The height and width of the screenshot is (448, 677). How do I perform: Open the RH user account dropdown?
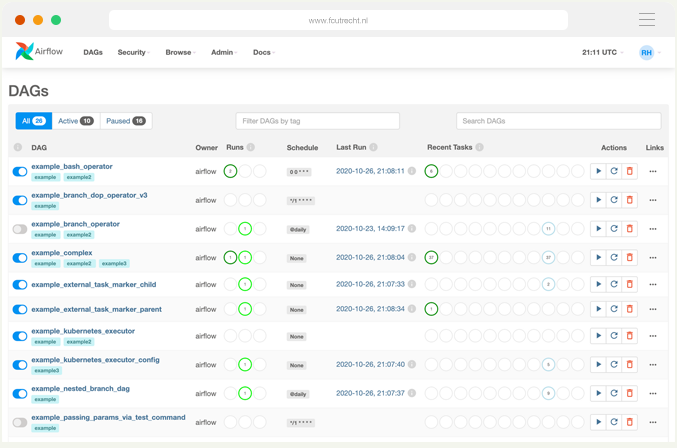pos(649,52)
